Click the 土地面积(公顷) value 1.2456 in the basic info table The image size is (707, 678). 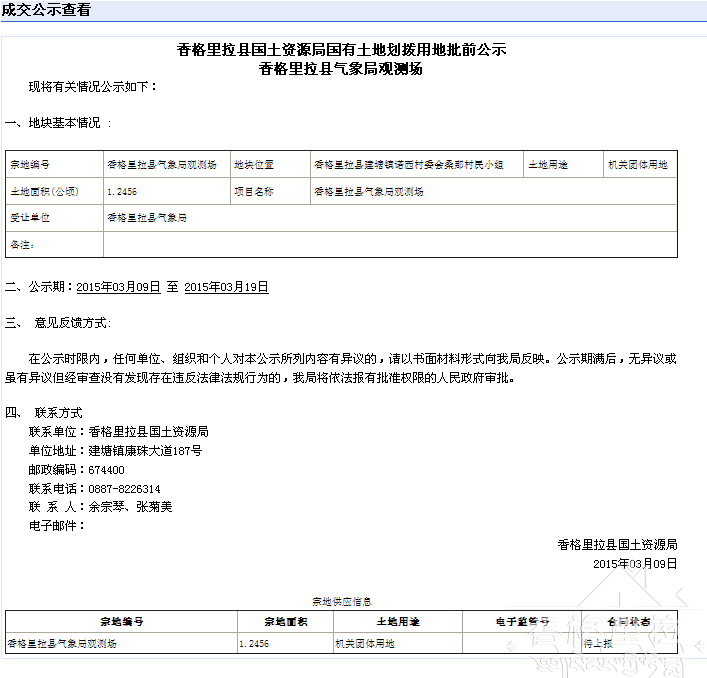(x=122, y=191)
